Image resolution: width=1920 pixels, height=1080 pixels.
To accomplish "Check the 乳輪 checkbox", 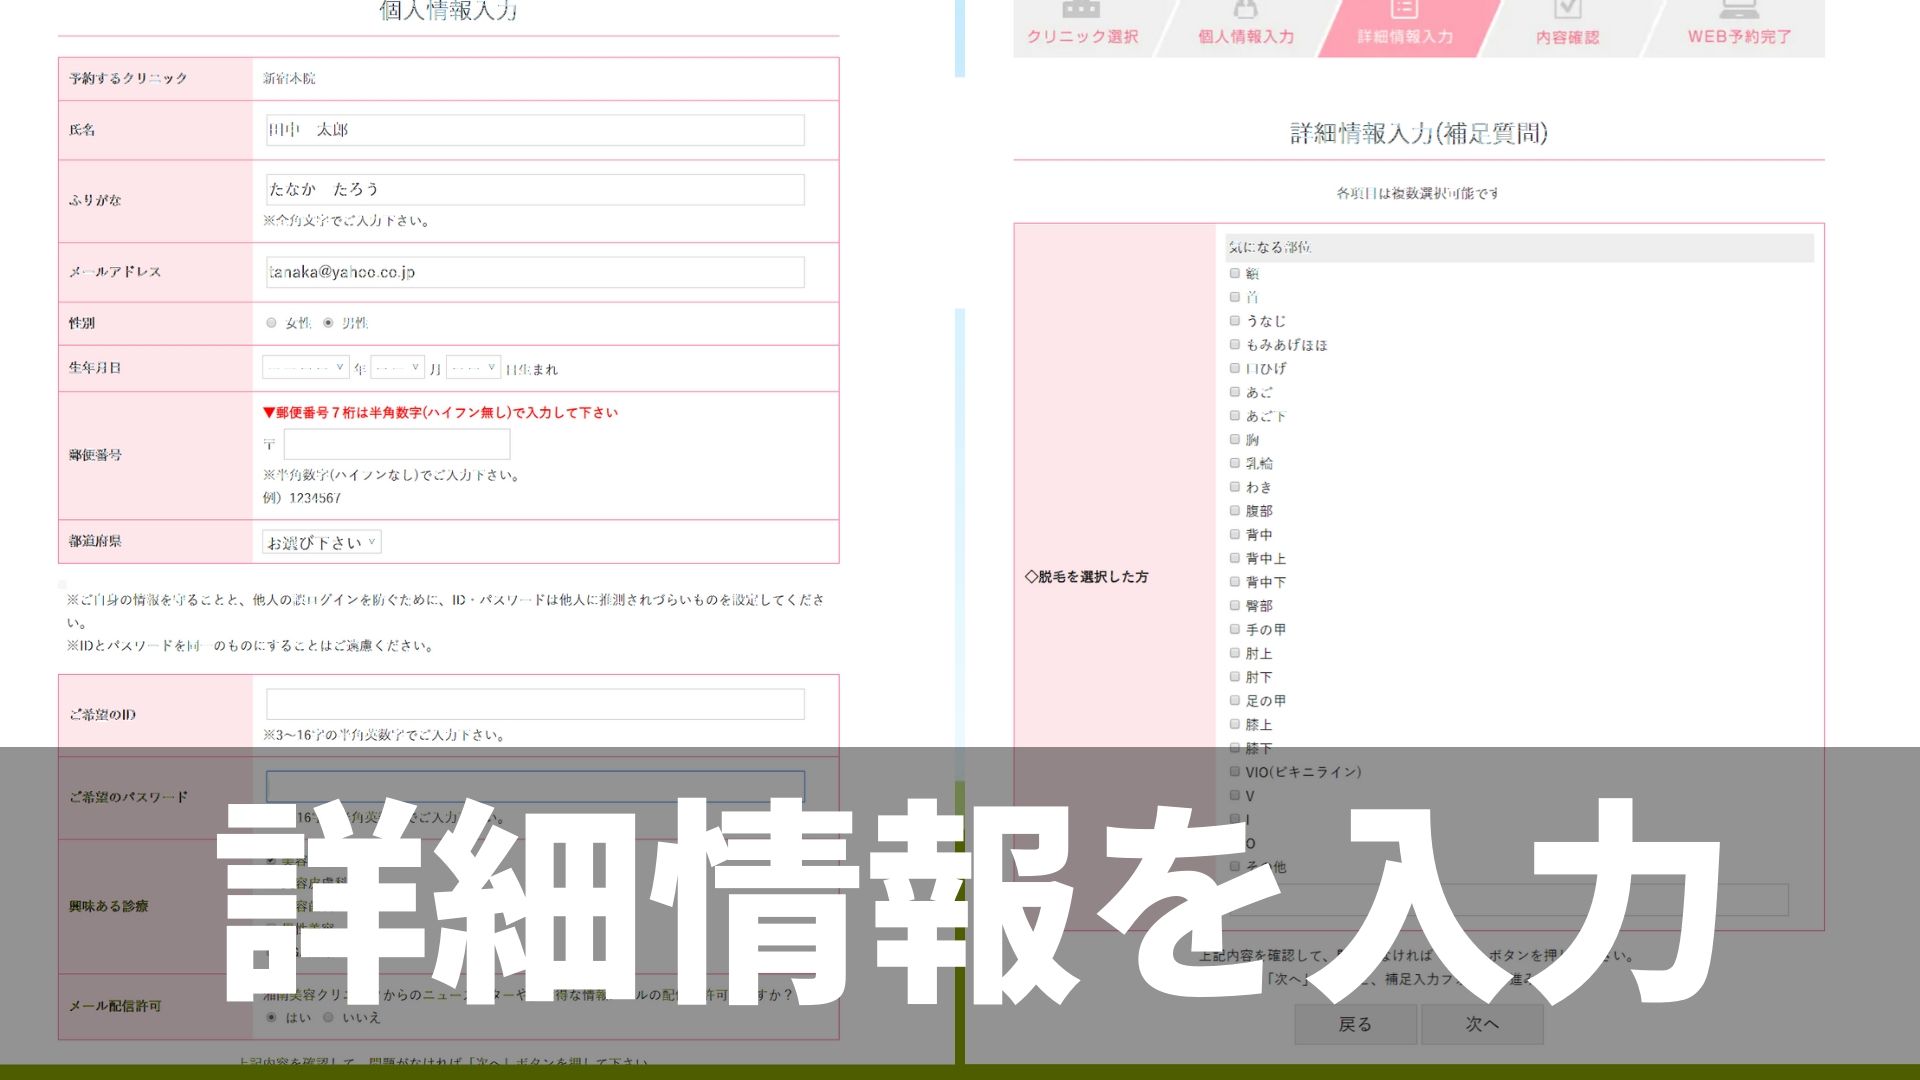I will (x=1235, y=463).
